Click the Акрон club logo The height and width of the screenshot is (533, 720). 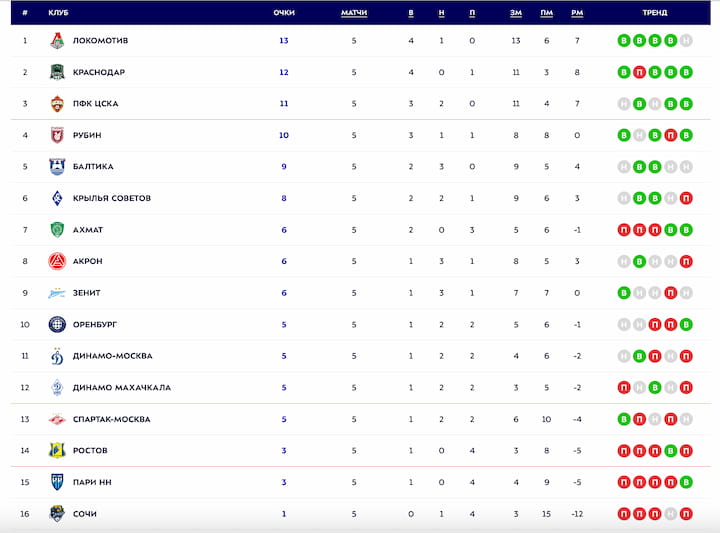click(x=57, y=261)
